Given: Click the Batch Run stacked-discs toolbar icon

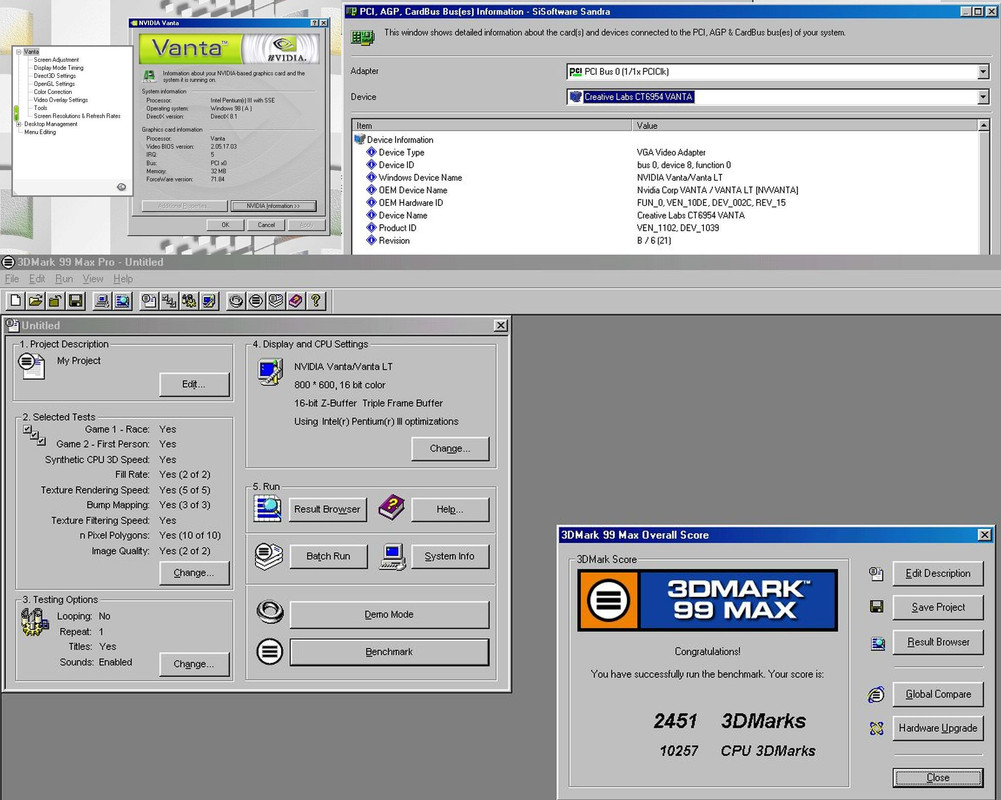Looking at the screenshot, I should (x=276, y=301).
